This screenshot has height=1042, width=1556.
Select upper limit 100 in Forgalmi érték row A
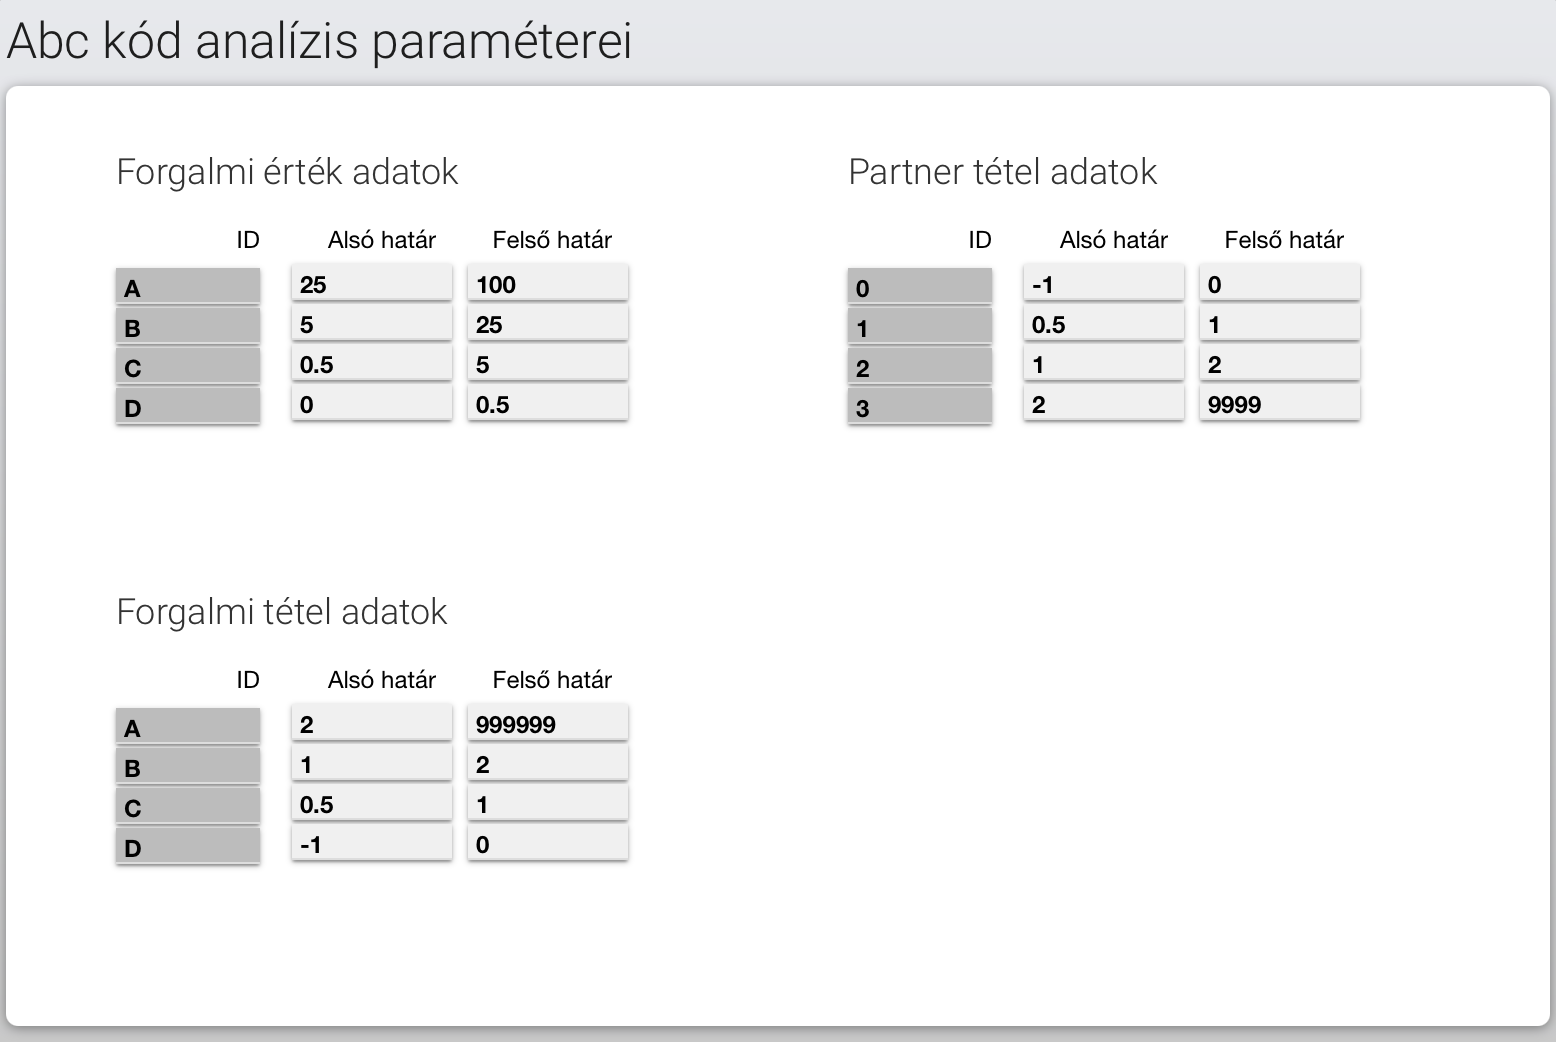click(x=548, y=283)
